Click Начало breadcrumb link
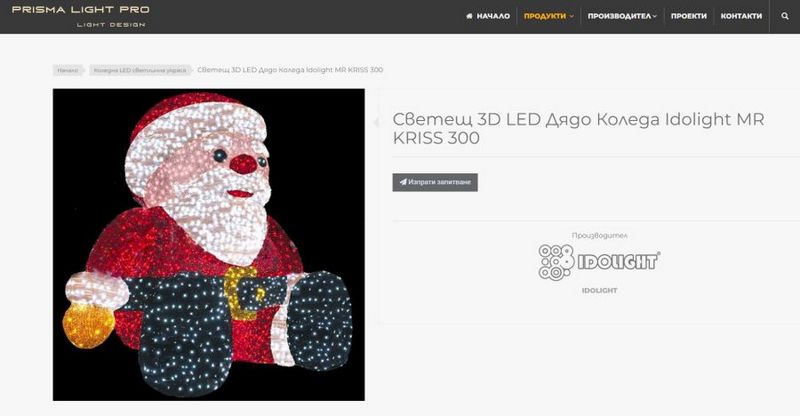800x416 pixels. click(67, 70)
